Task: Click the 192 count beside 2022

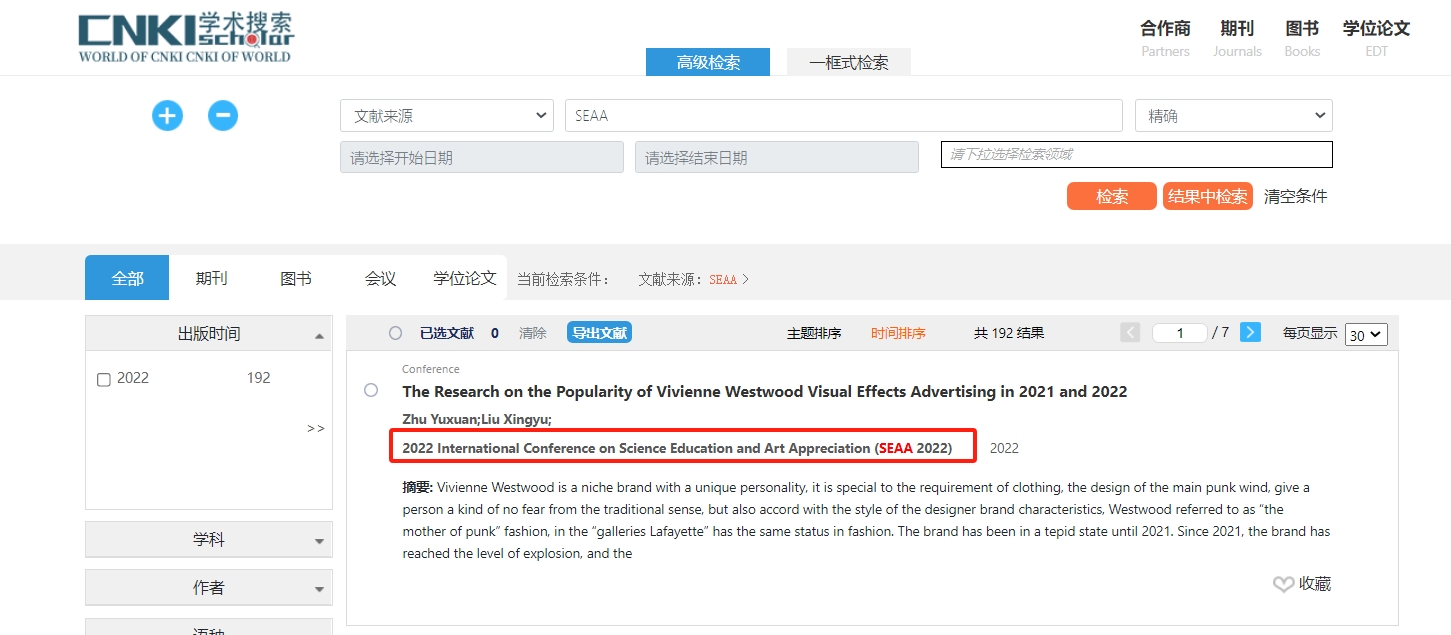Action: point(259,378)
